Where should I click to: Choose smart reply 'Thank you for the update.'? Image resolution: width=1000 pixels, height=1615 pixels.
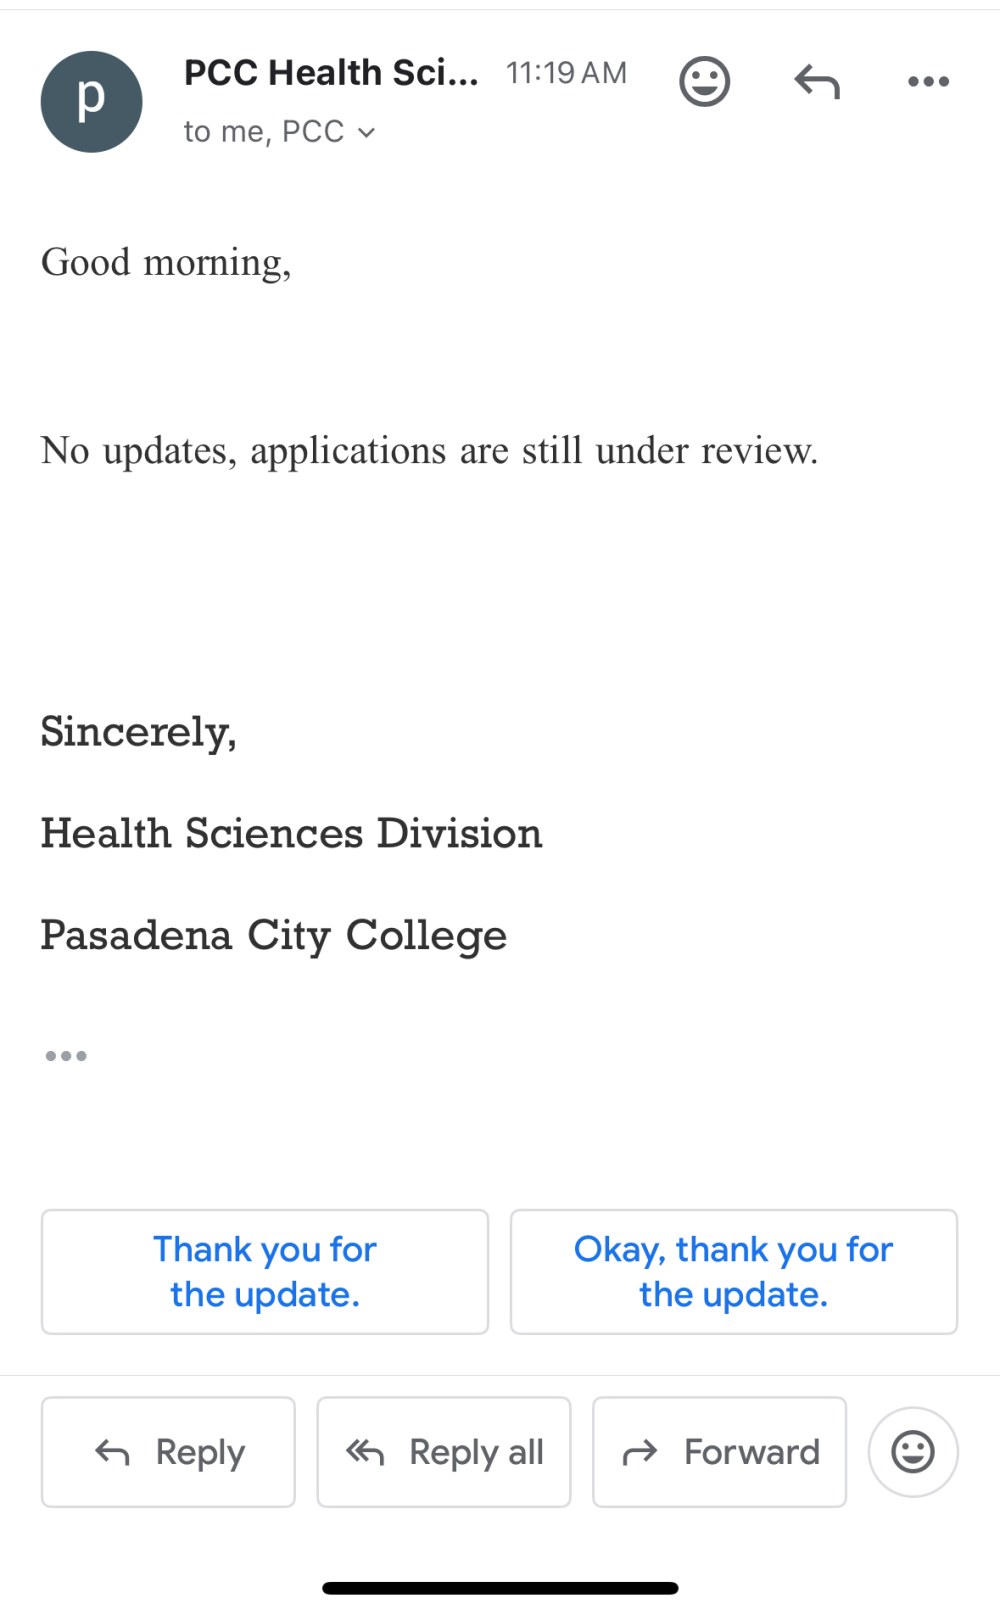[x=265, y=1272]
